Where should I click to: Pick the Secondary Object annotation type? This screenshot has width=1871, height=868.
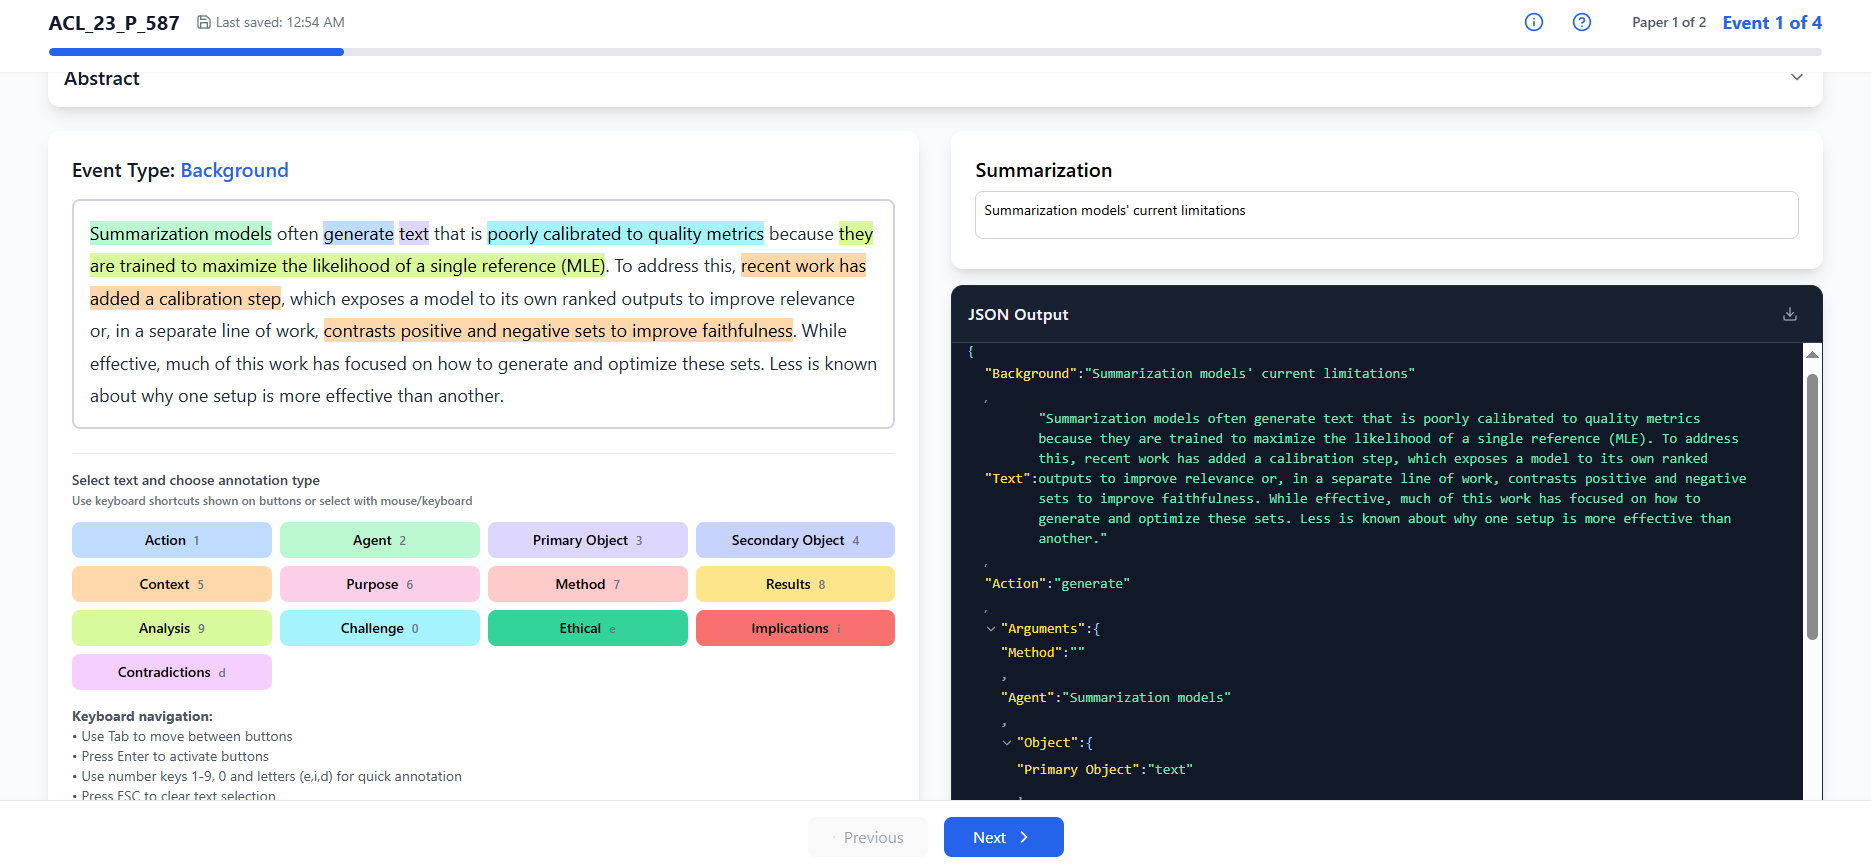(794, 540)
